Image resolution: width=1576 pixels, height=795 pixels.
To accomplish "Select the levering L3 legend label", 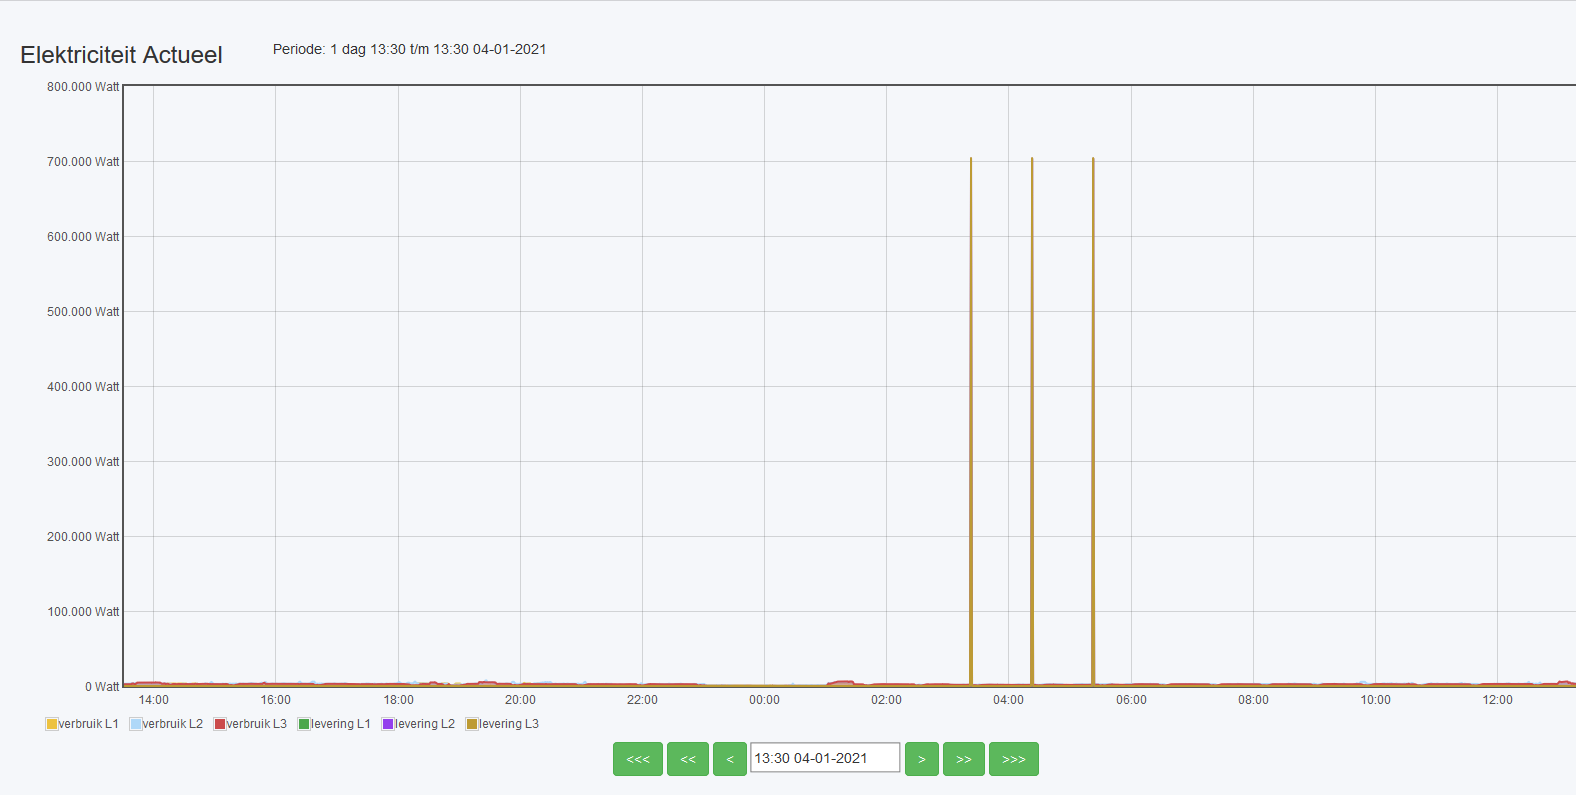I will [509, 724].
